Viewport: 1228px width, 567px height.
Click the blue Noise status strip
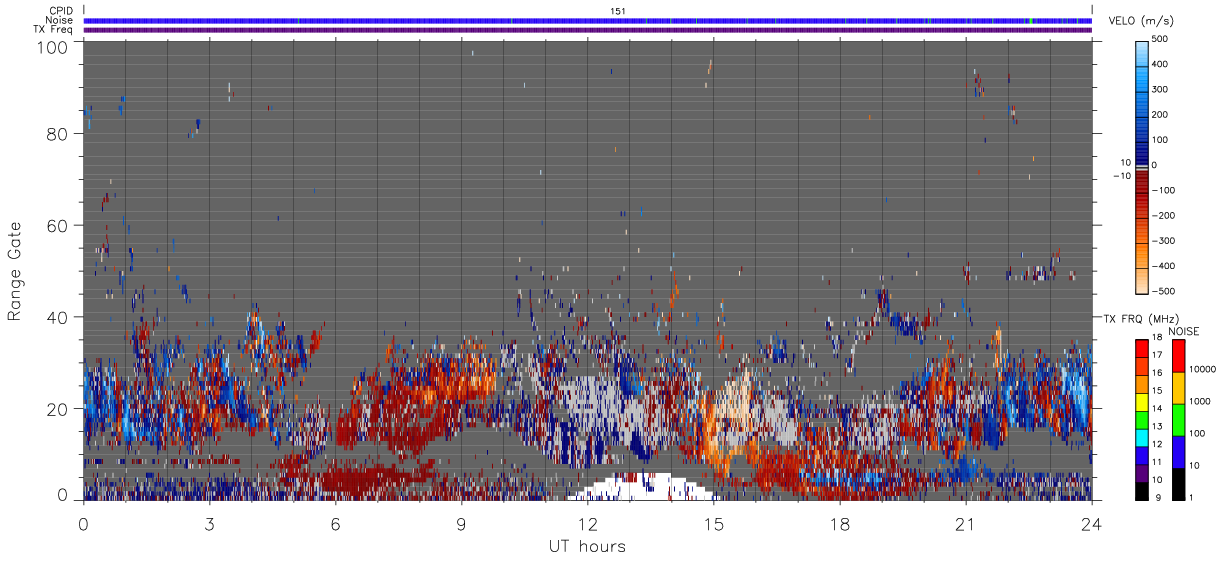588,20
